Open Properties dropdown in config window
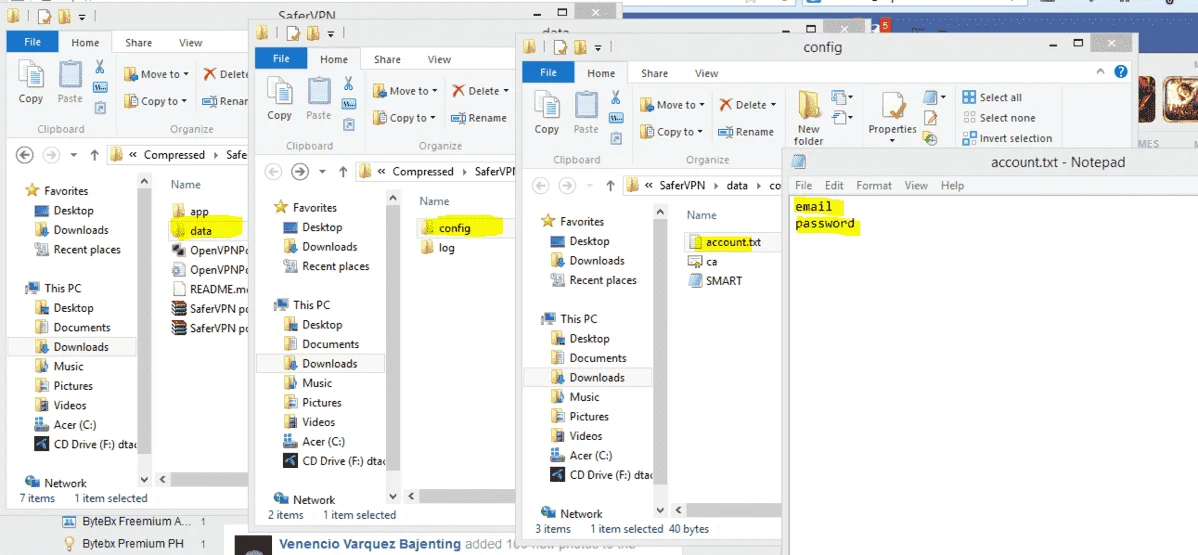 892,140
